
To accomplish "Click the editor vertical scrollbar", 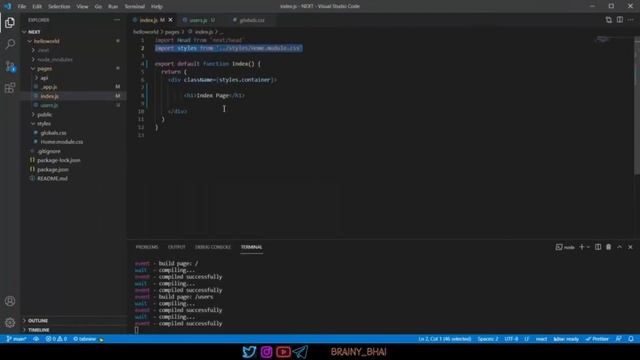I will (637, 106).
